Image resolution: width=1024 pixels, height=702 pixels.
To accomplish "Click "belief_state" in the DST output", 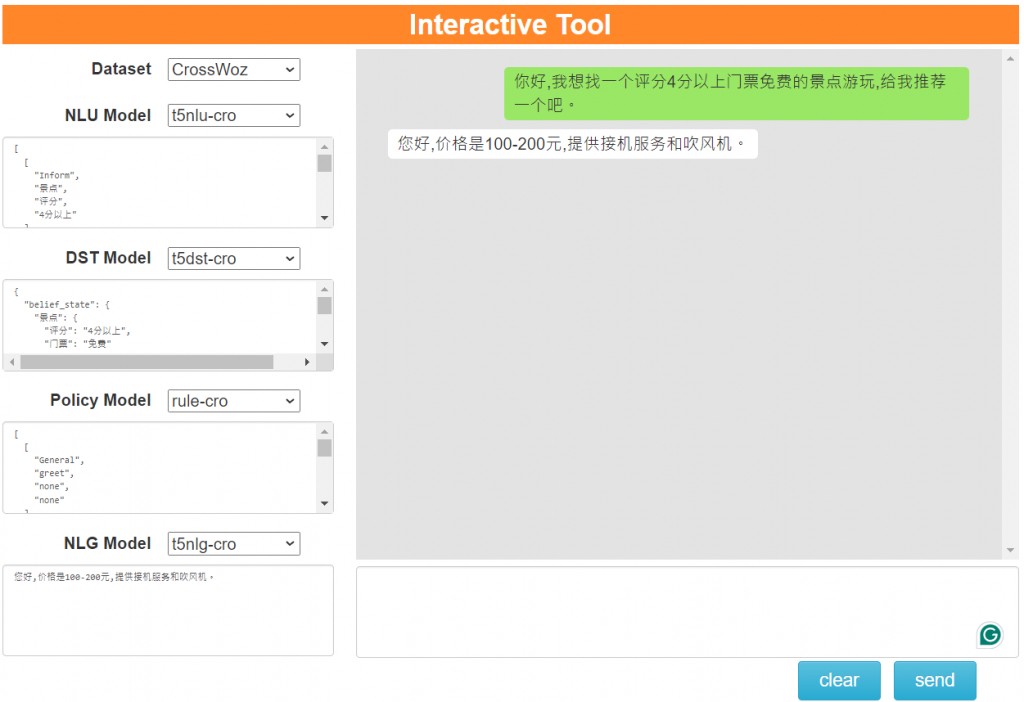I will click(x=62, y=304).
